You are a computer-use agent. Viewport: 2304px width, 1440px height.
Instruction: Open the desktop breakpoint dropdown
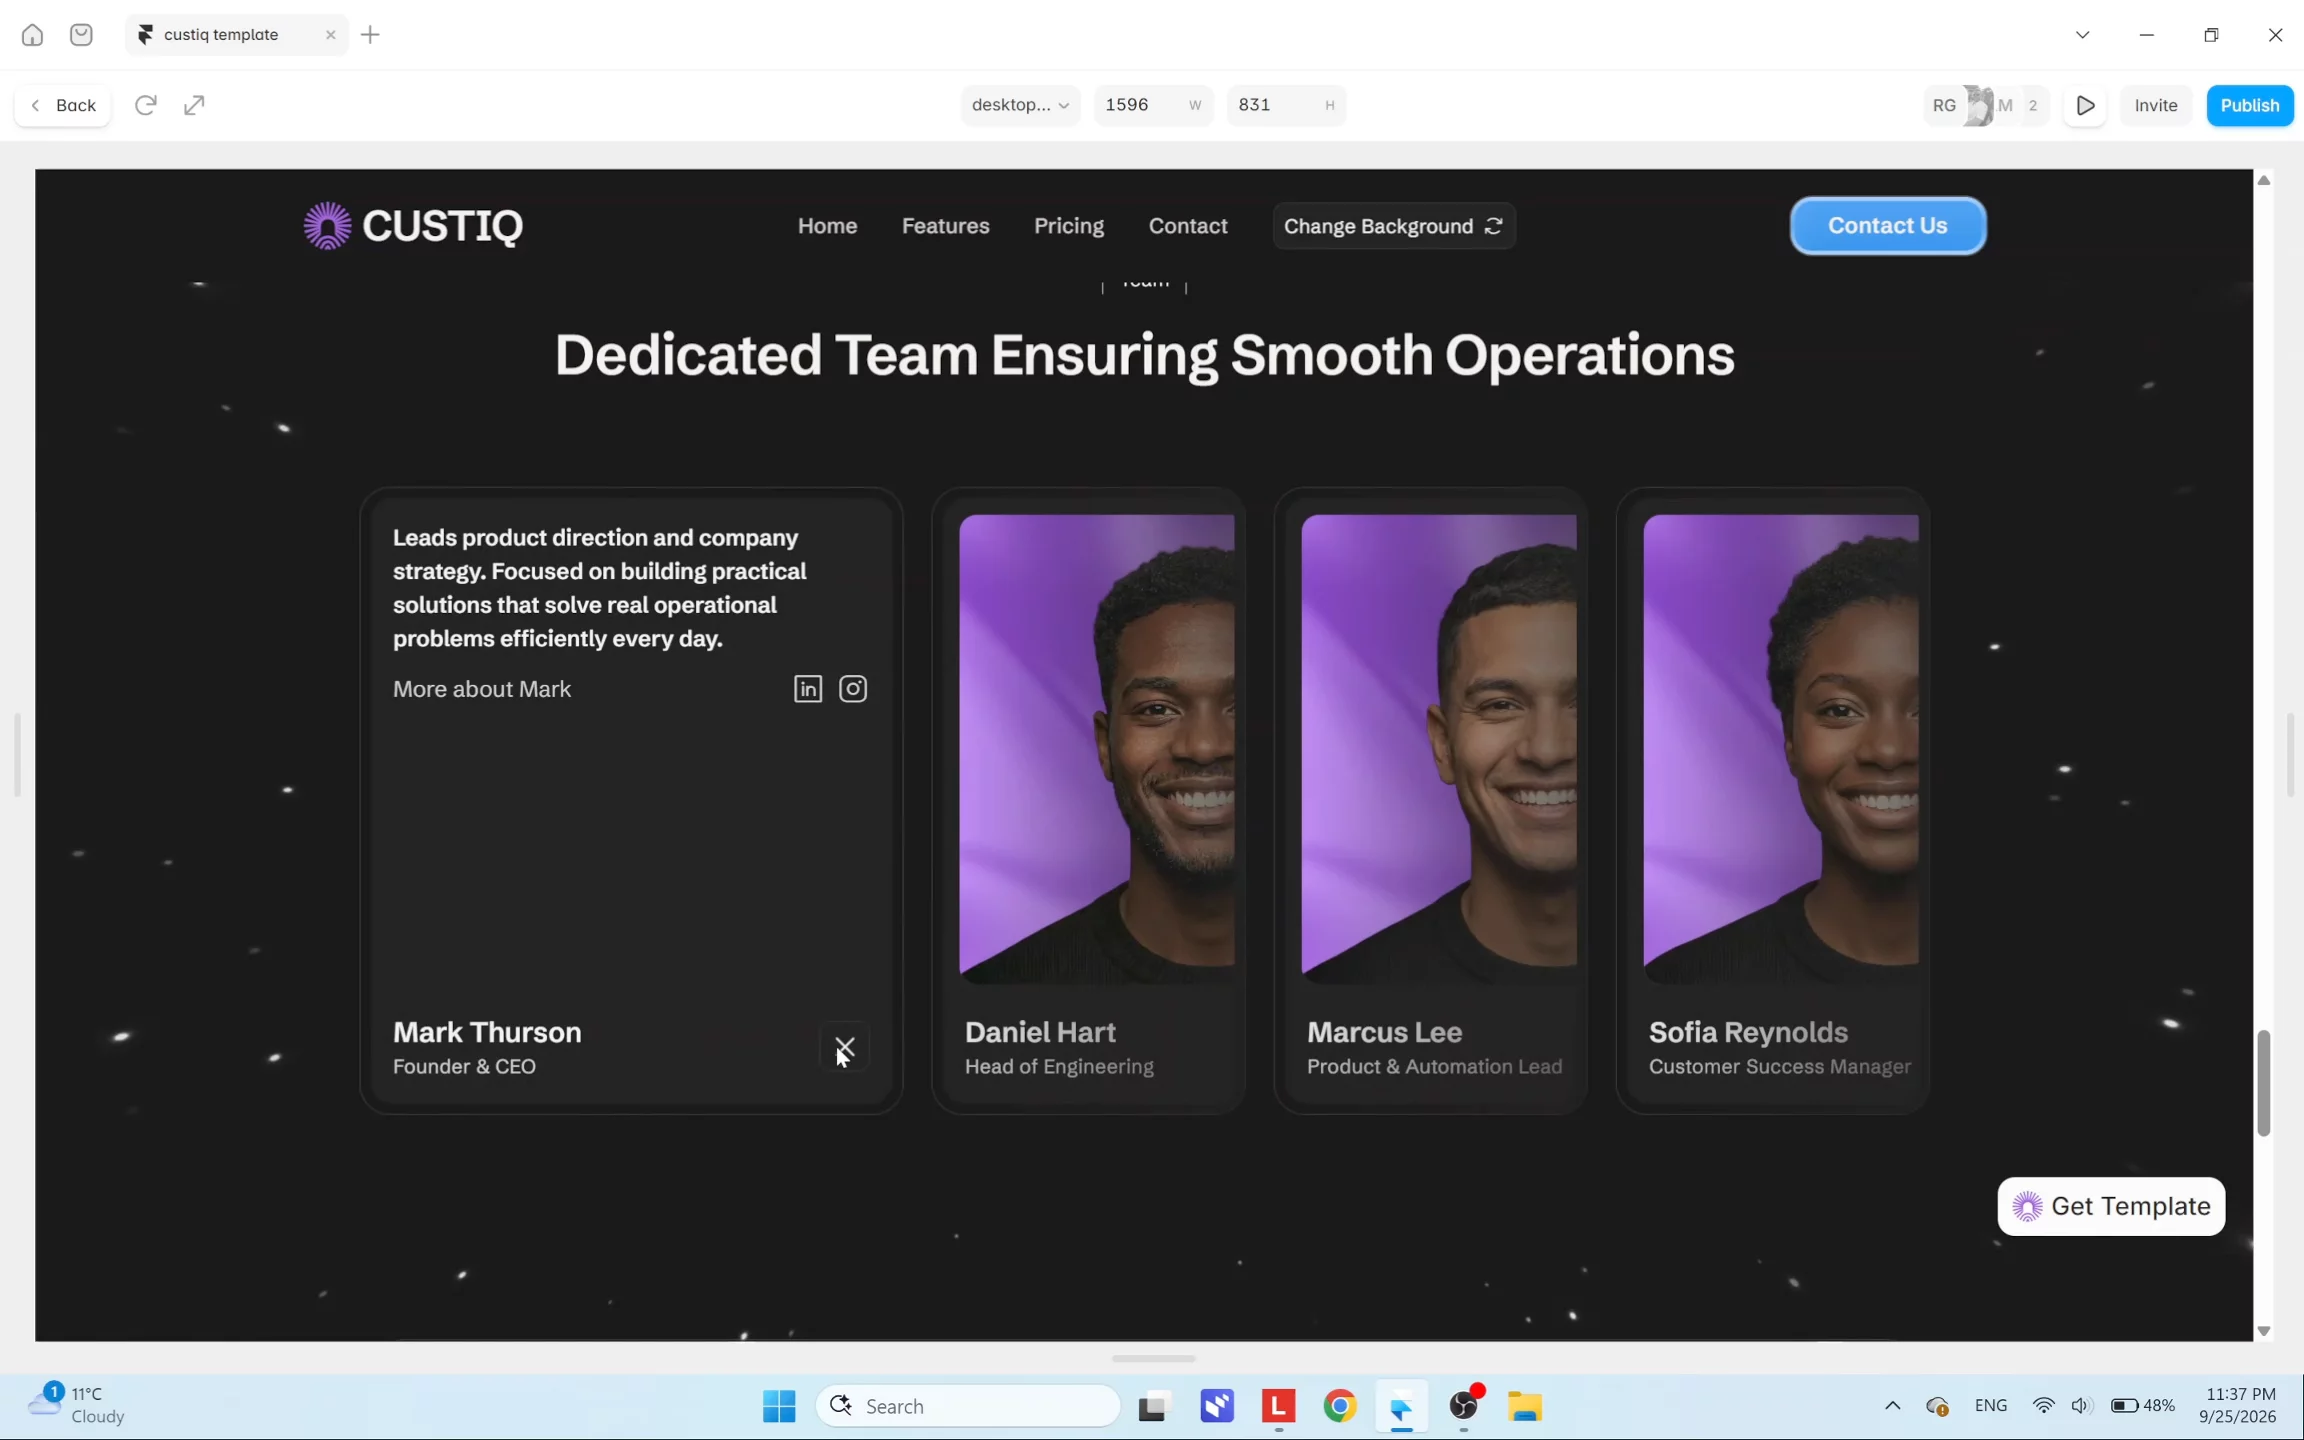[1020, 105]
